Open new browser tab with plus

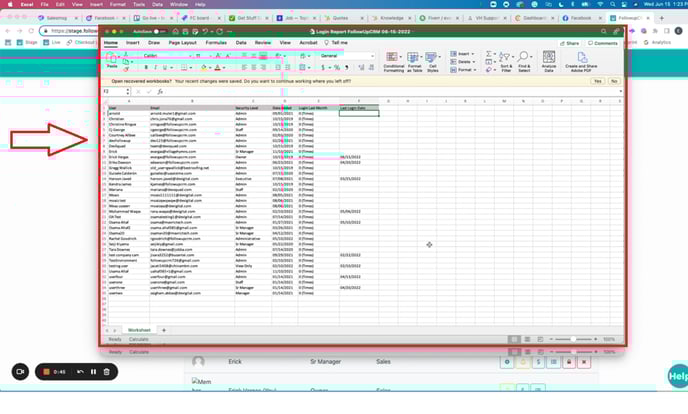click(x=662, y=18)
